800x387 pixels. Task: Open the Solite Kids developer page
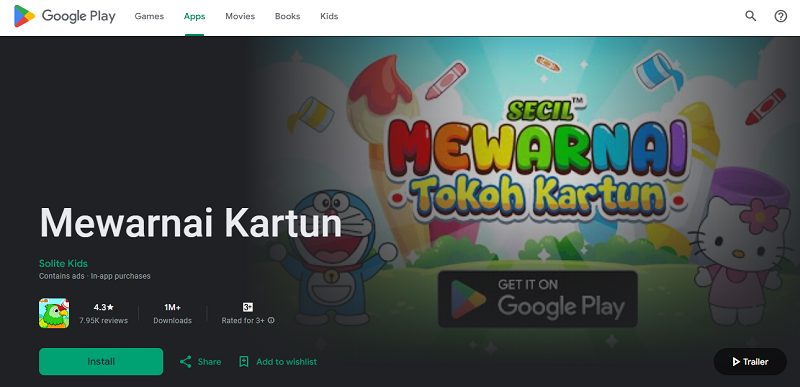point(63,264)
